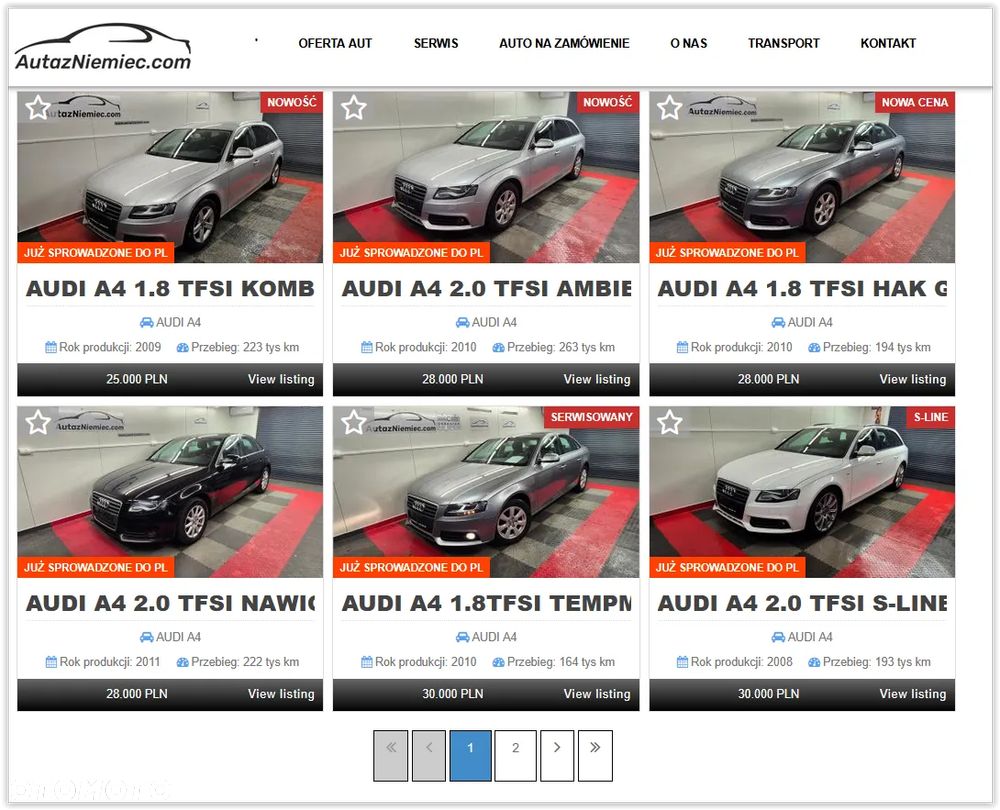Open the O NAS page
1000x810 pixels.
point(689,43)
